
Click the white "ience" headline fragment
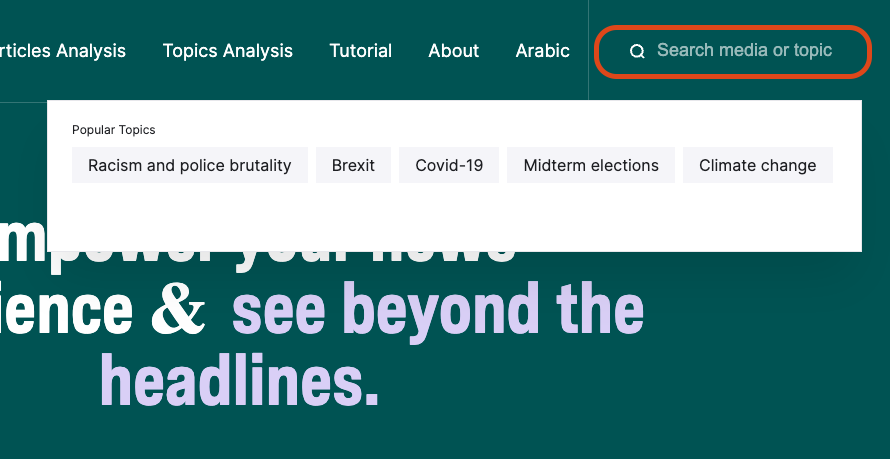pos(66,309)
